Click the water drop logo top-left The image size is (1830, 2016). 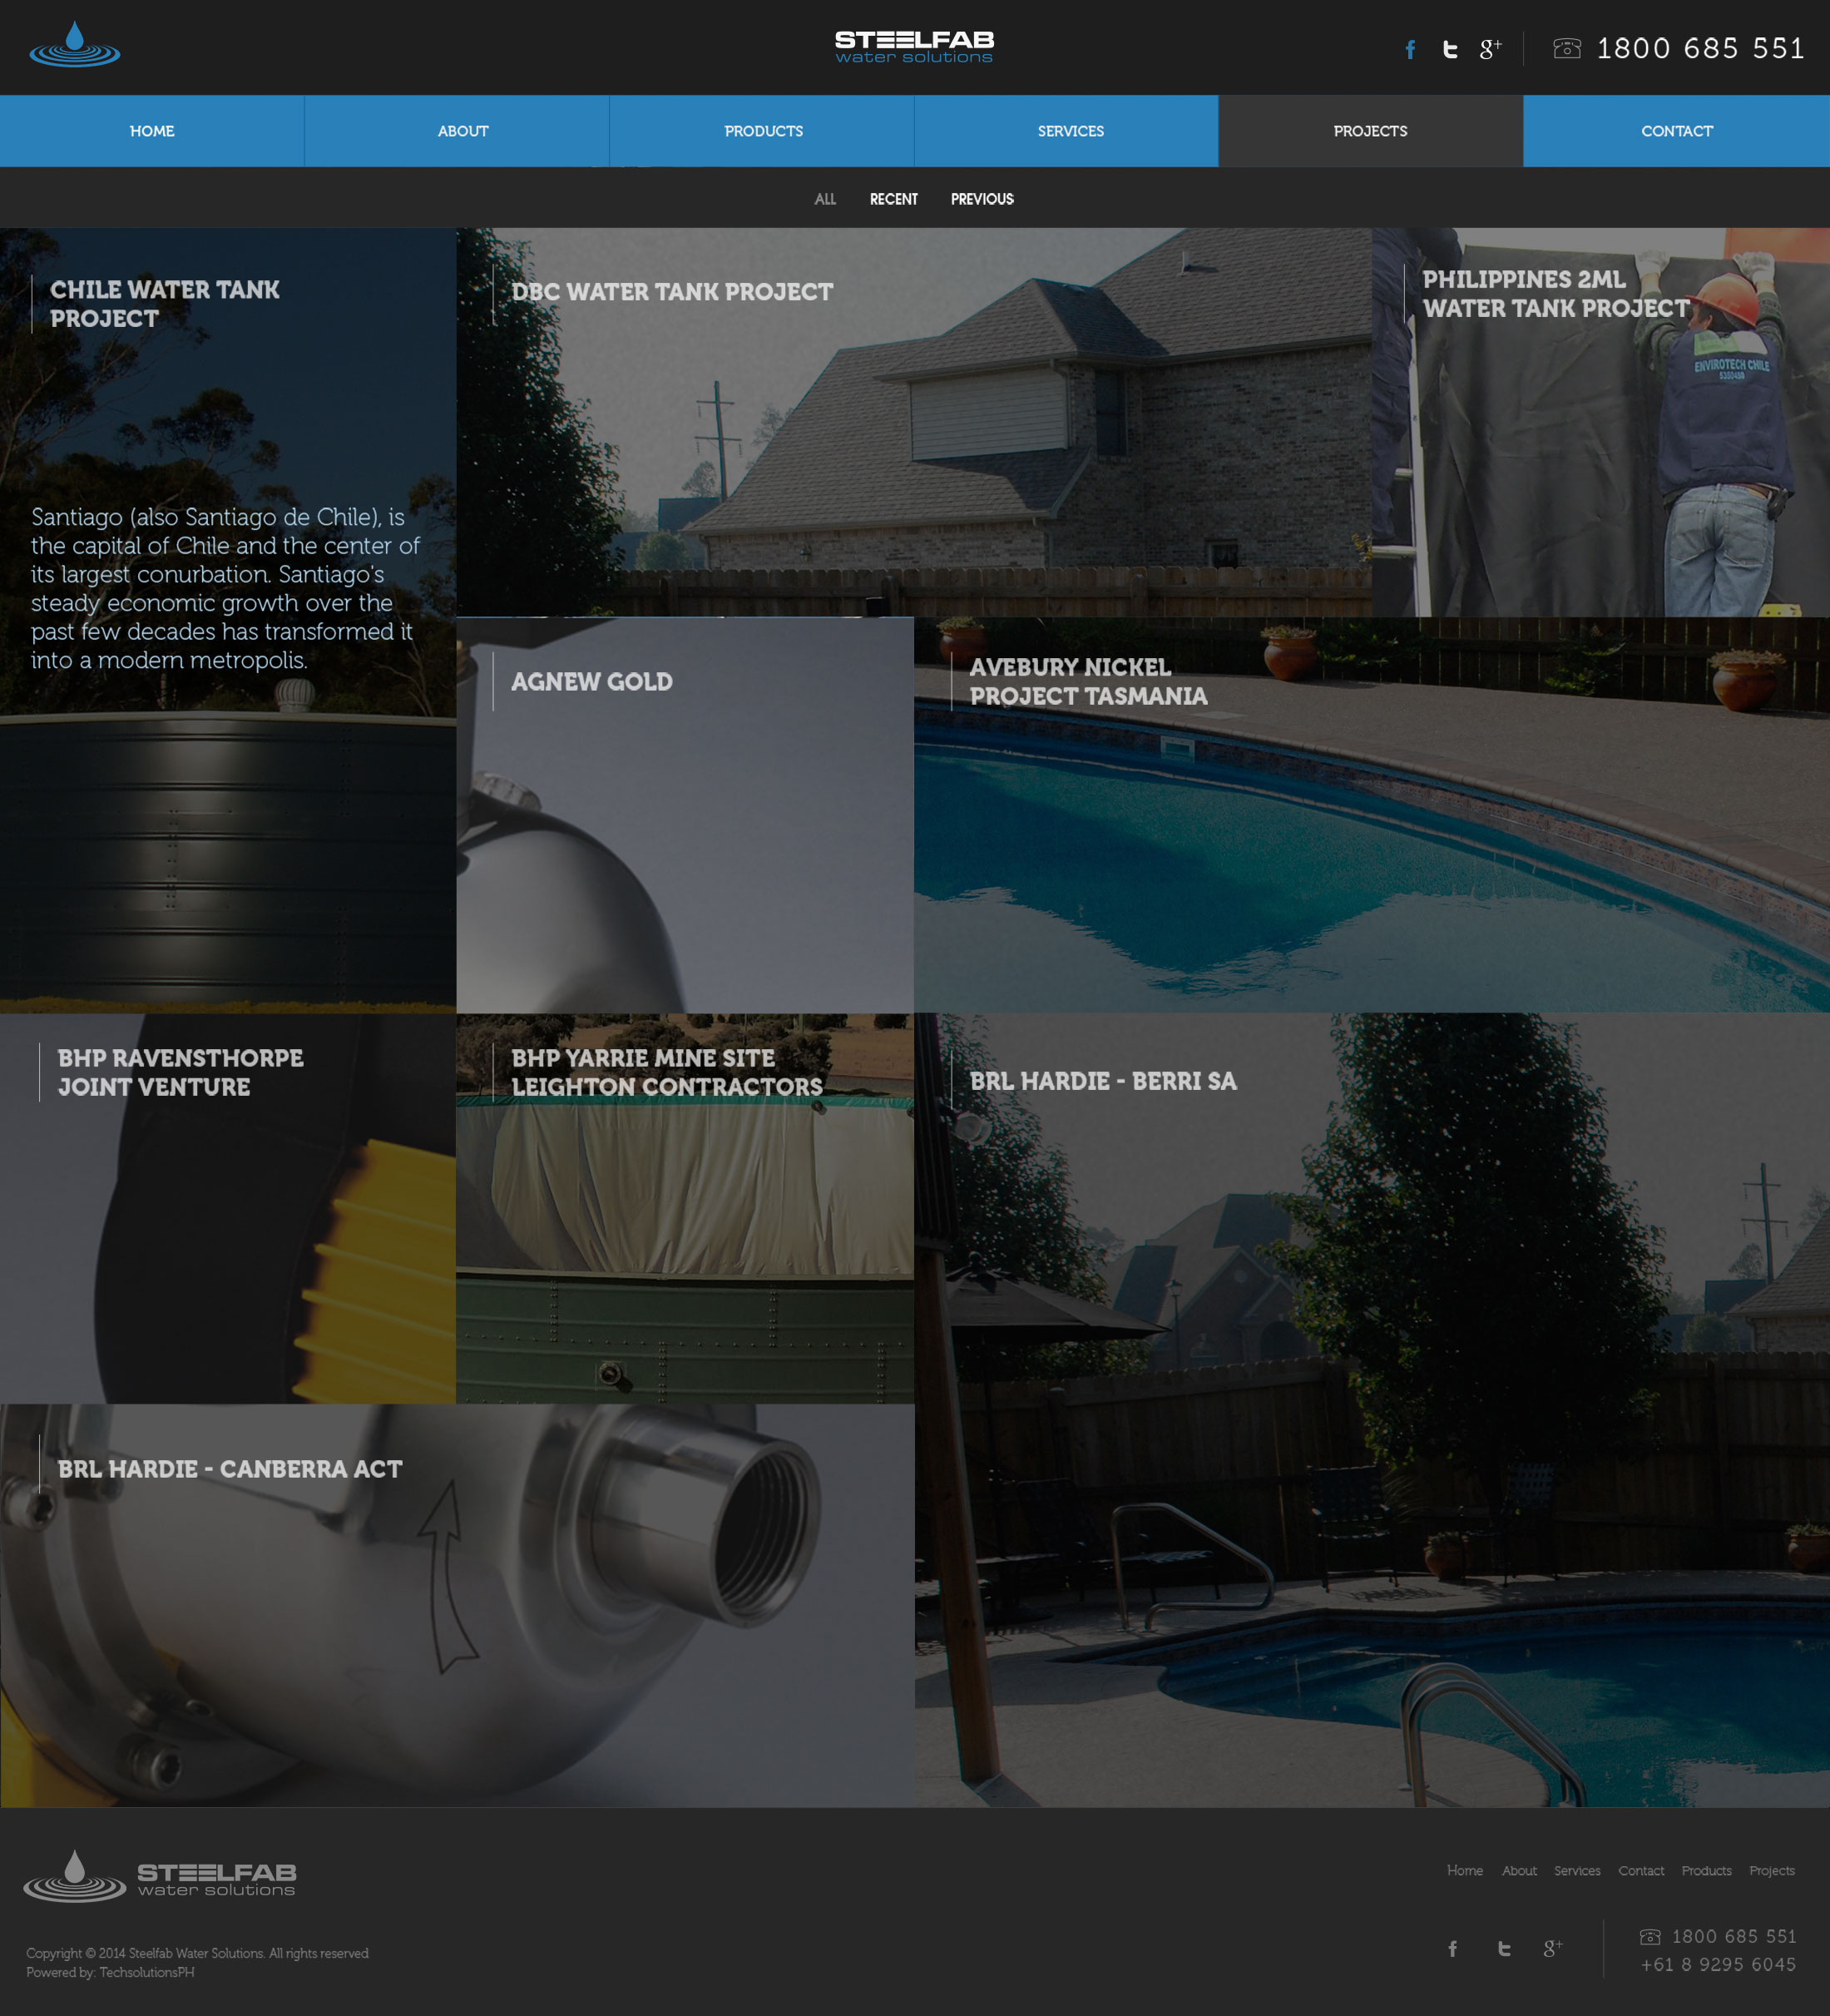point(75,46)
